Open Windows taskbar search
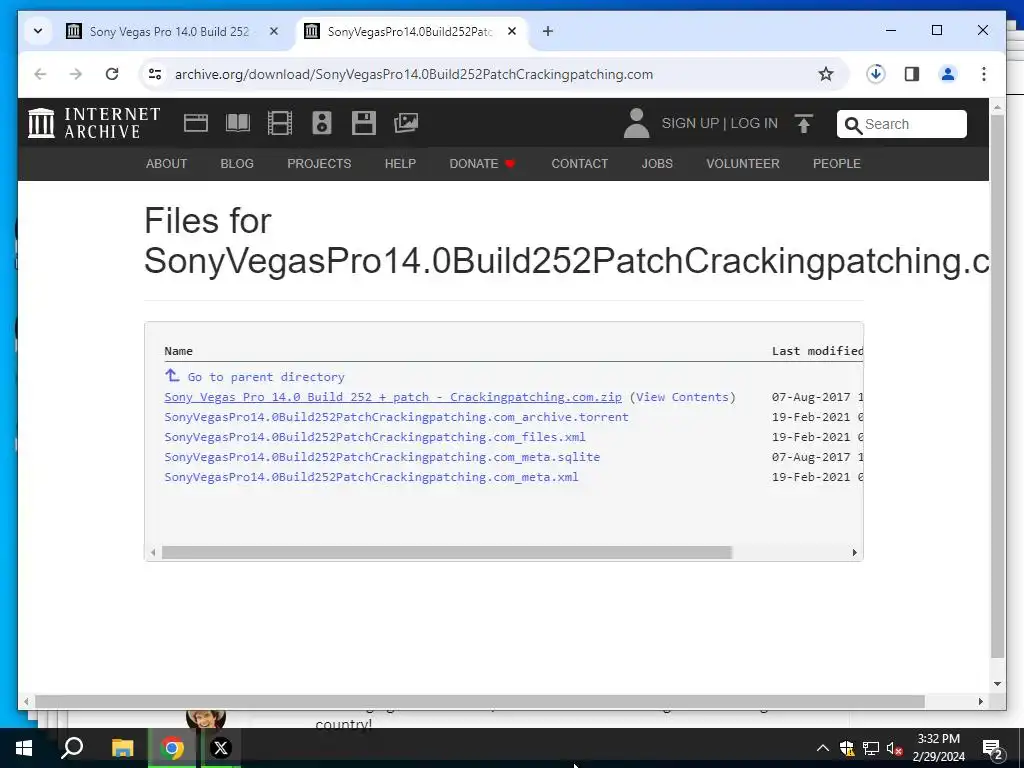Viewport: 1024px width, 768px height. (72, 748)
